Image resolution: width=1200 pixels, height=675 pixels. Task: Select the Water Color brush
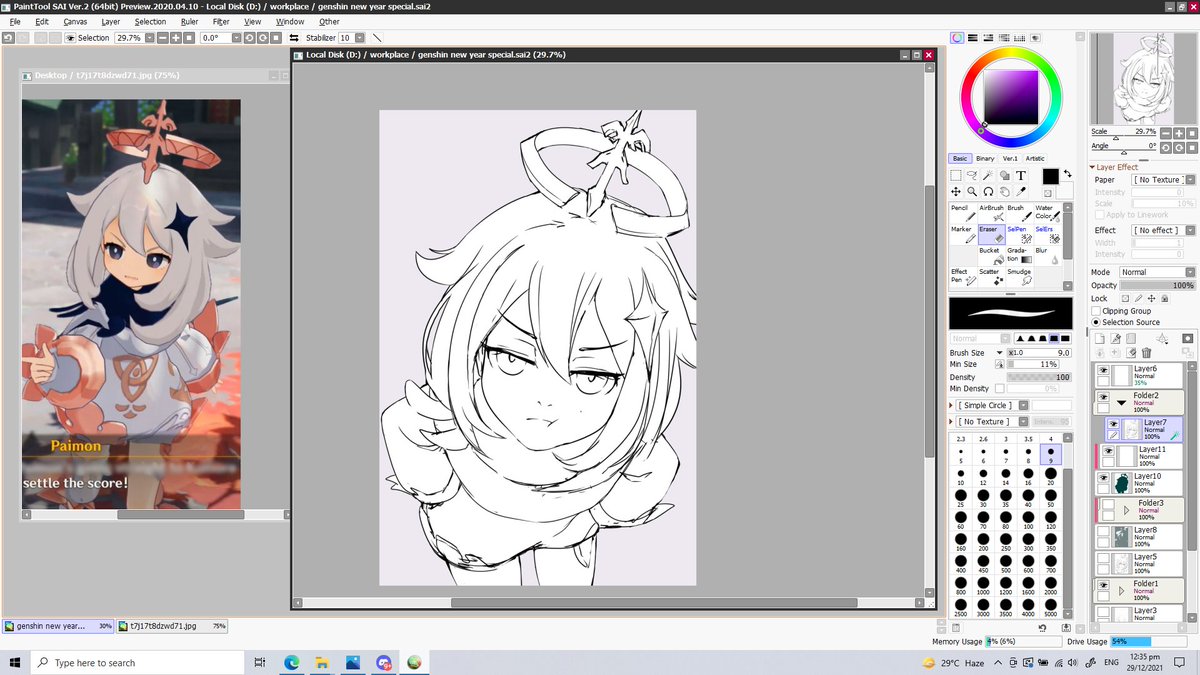1046,213
